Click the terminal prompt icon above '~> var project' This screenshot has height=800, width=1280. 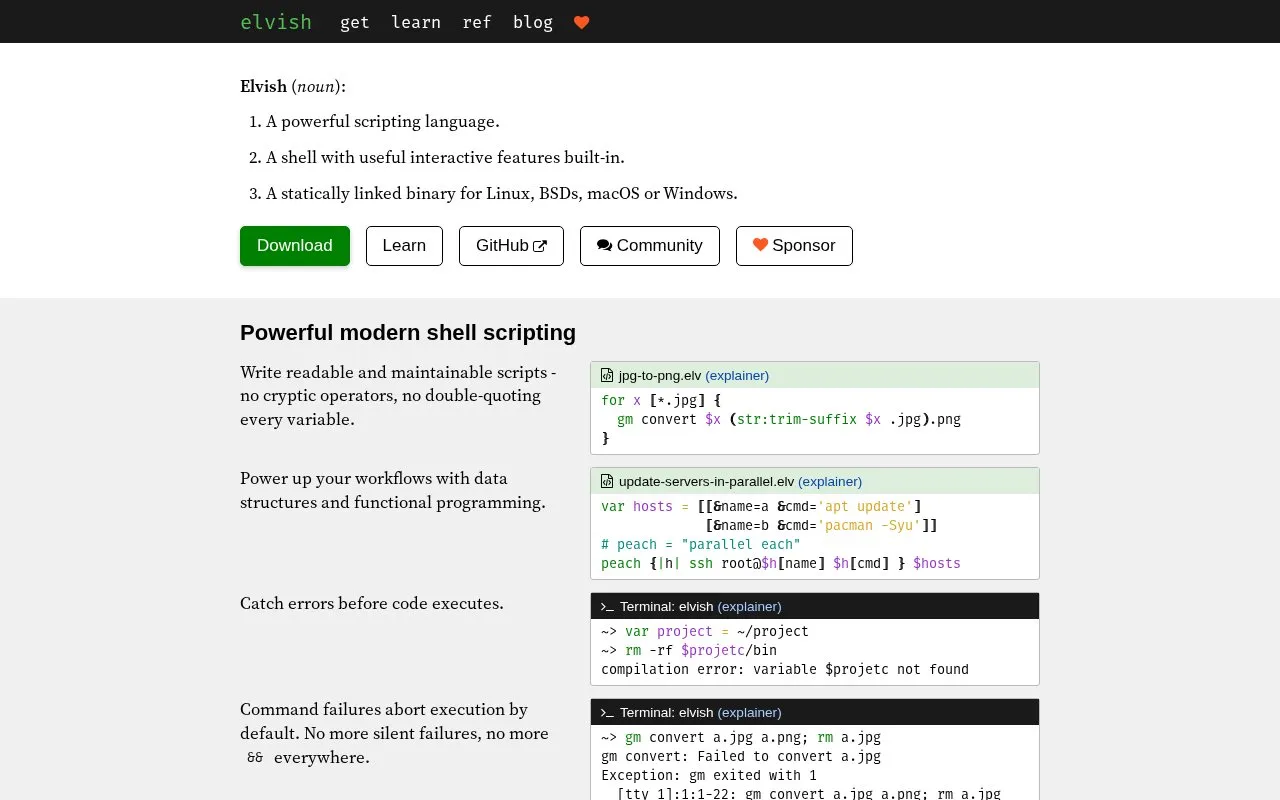coord(607,607)
